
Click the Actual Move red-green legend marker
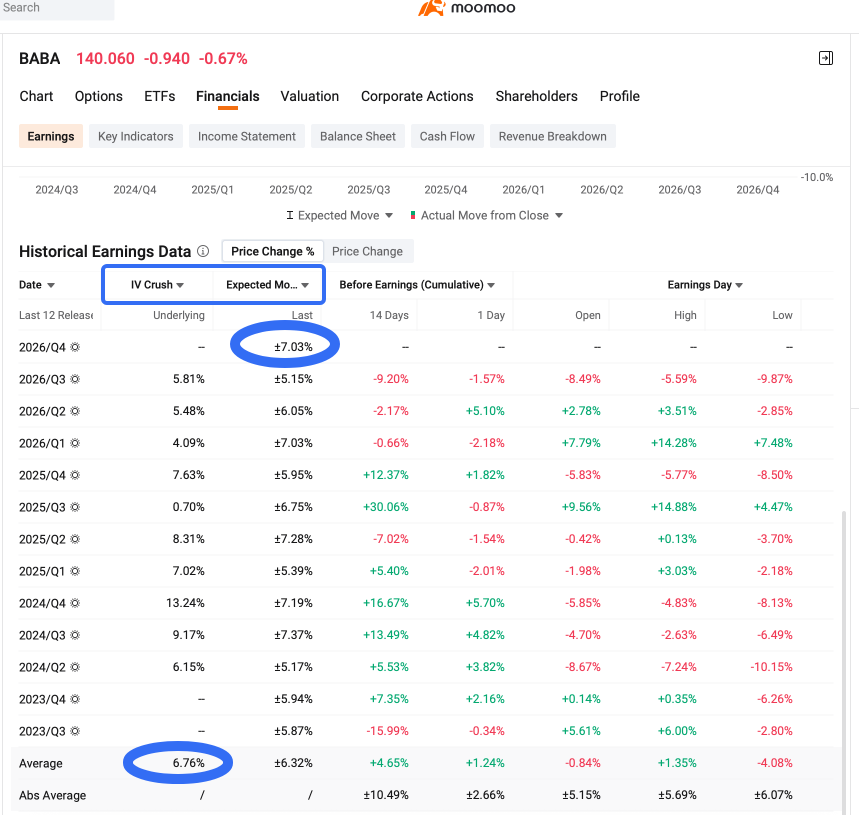click(413, 215)
